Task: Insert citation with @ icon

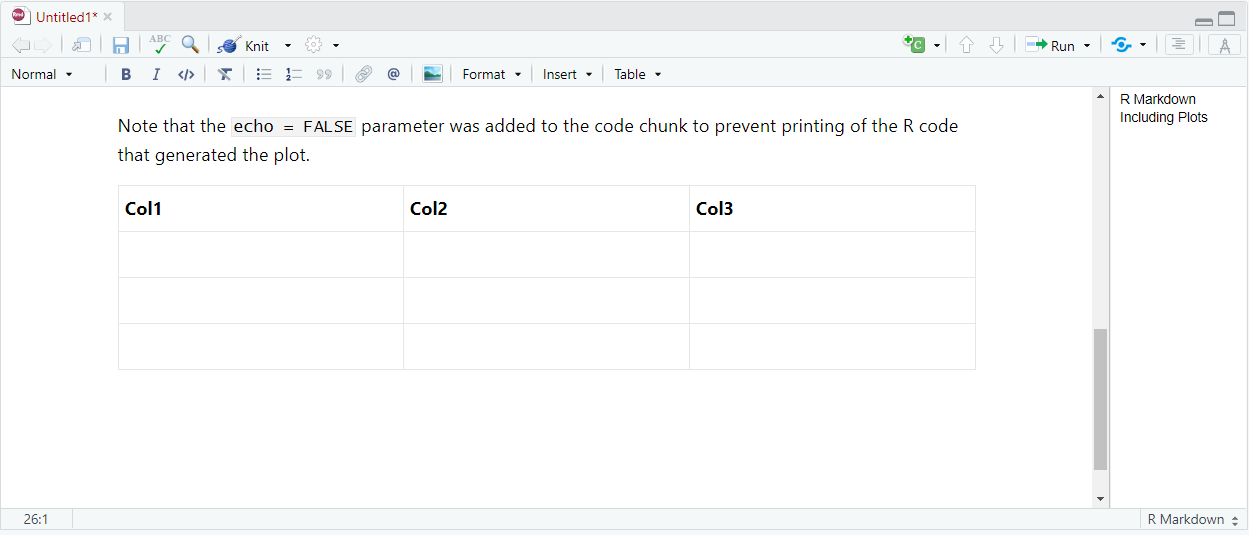Action: tap(393, 74)
